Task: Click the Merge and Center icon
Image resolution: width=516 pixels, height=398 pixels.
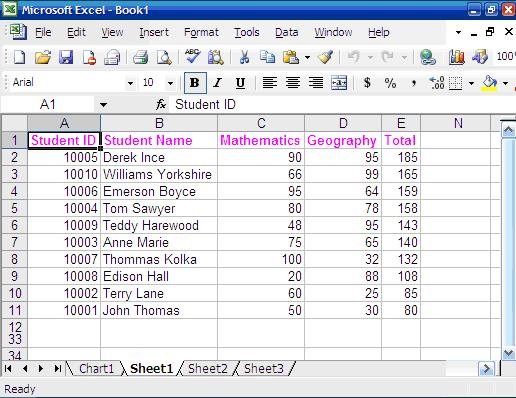Action: click(x=339, y=83)
